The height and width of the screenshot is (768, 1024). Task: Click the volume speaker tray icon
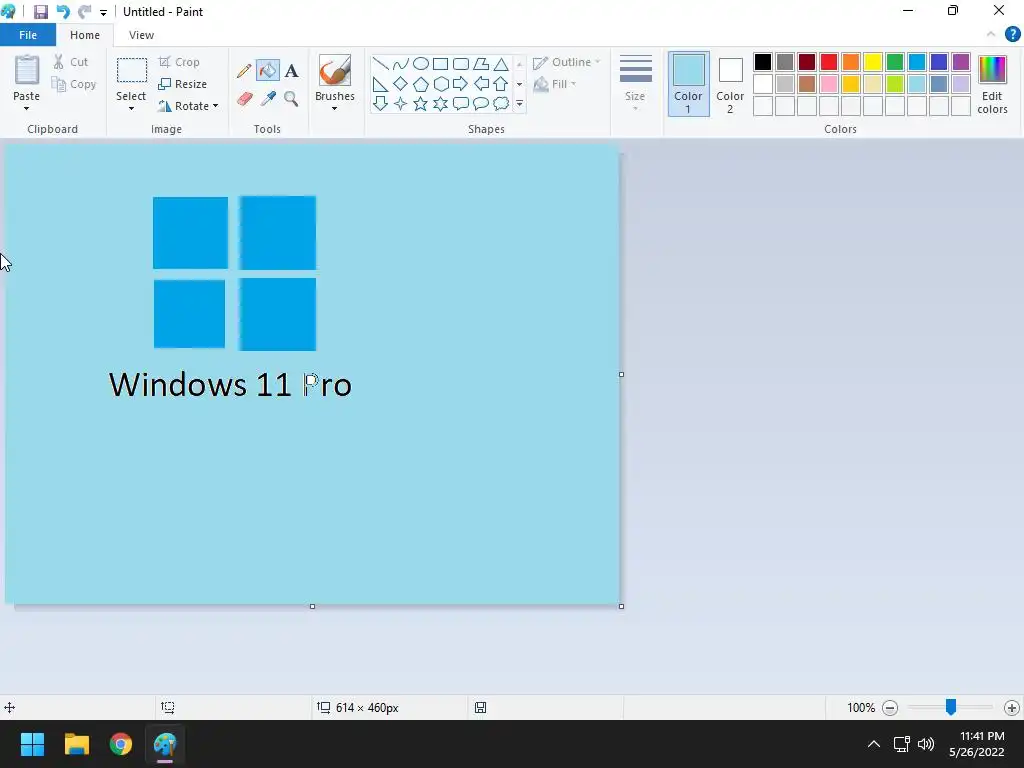(x=926, y=744)
